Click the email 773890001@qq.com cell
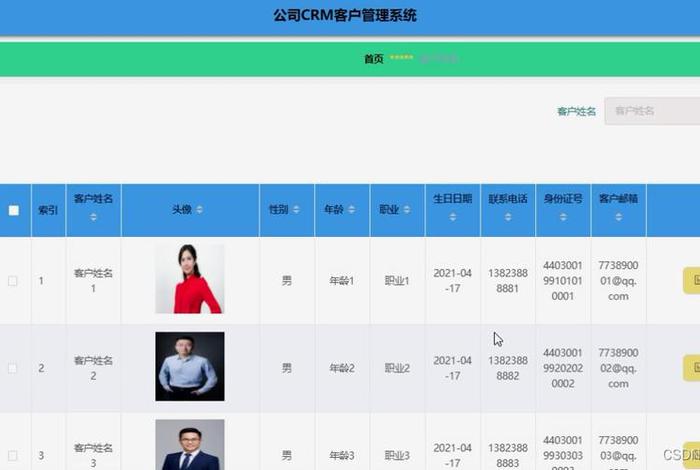Viewport: 700px width, 470px height. point(618,281)
